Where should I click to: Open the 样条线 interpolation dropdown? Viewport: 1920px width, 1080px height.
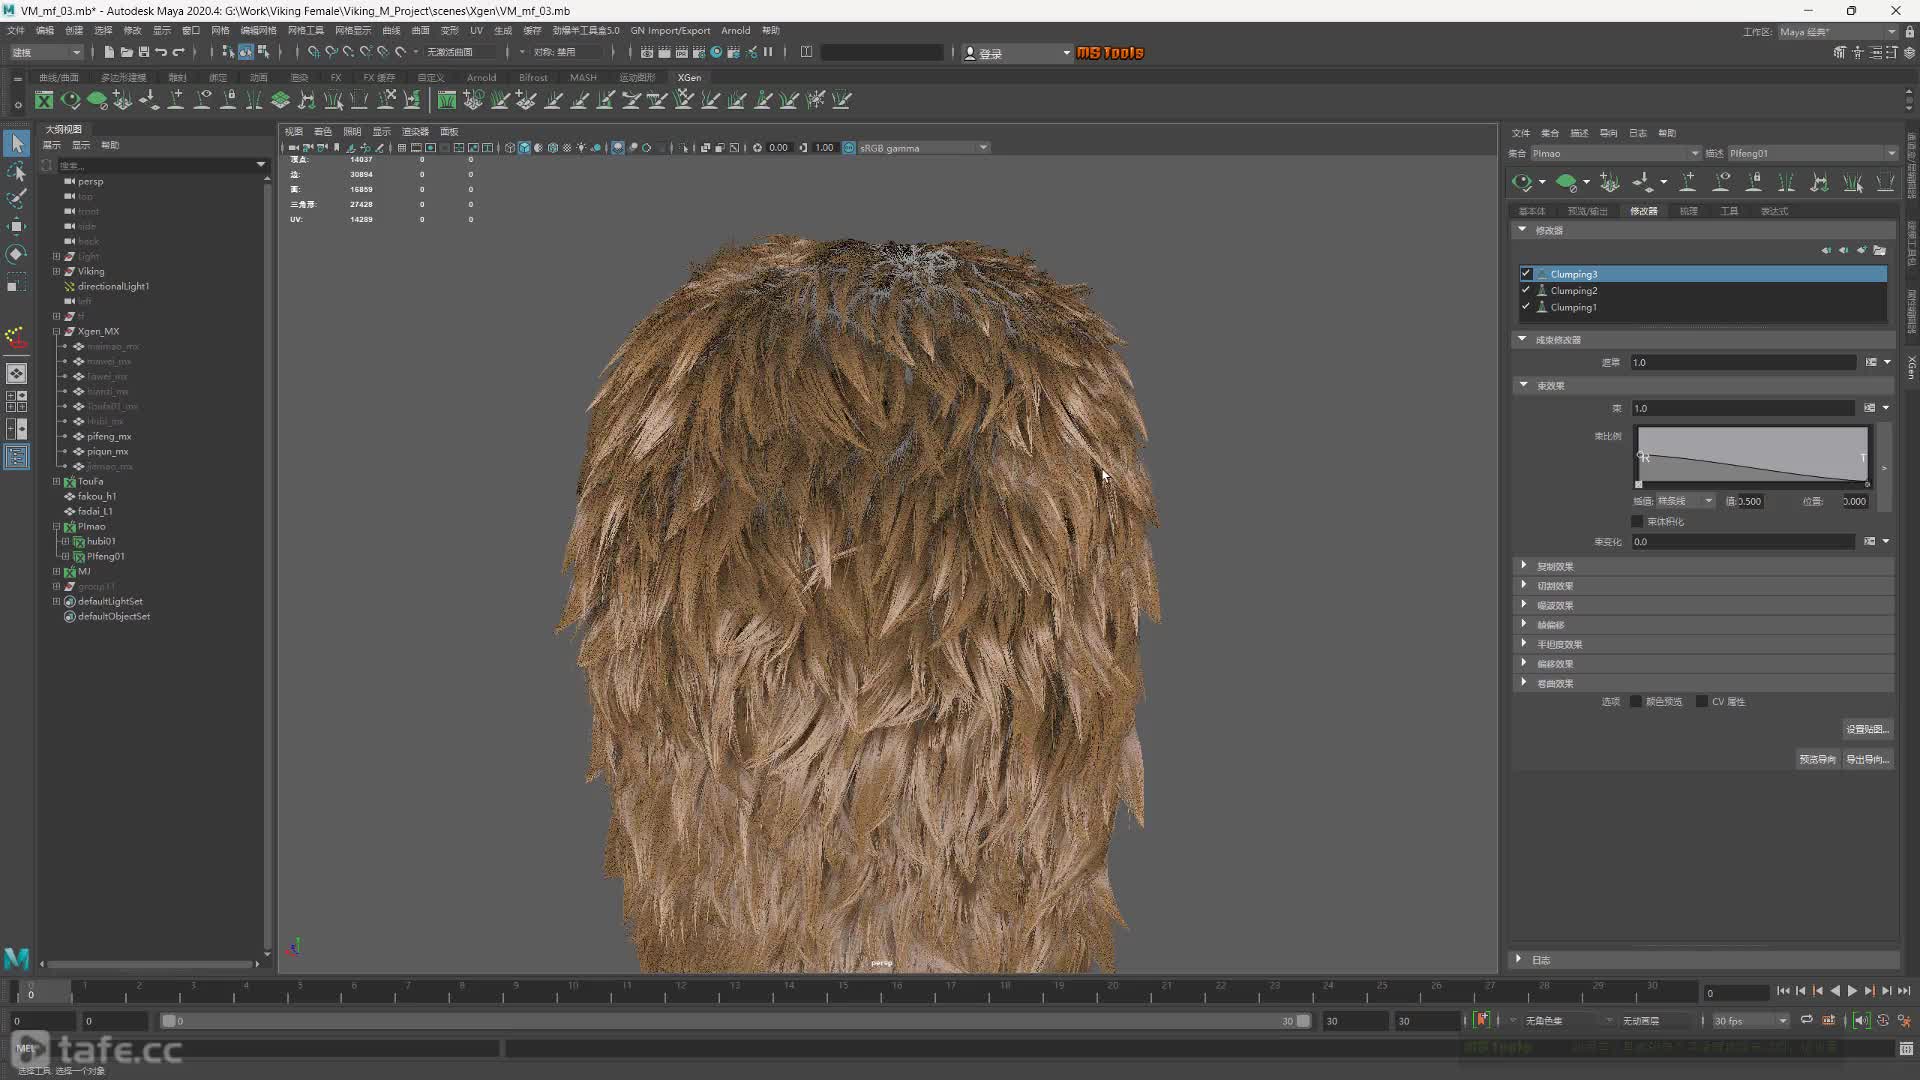tap(1685, 501)
